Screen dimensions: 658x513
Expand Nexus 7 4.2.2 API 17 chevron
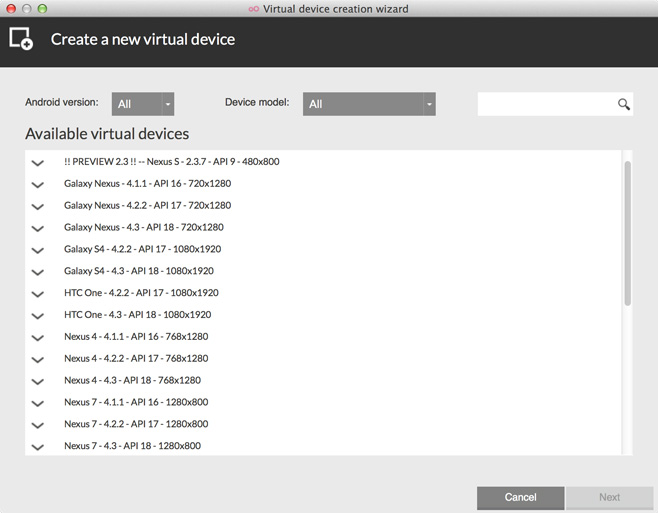point(38,424)
